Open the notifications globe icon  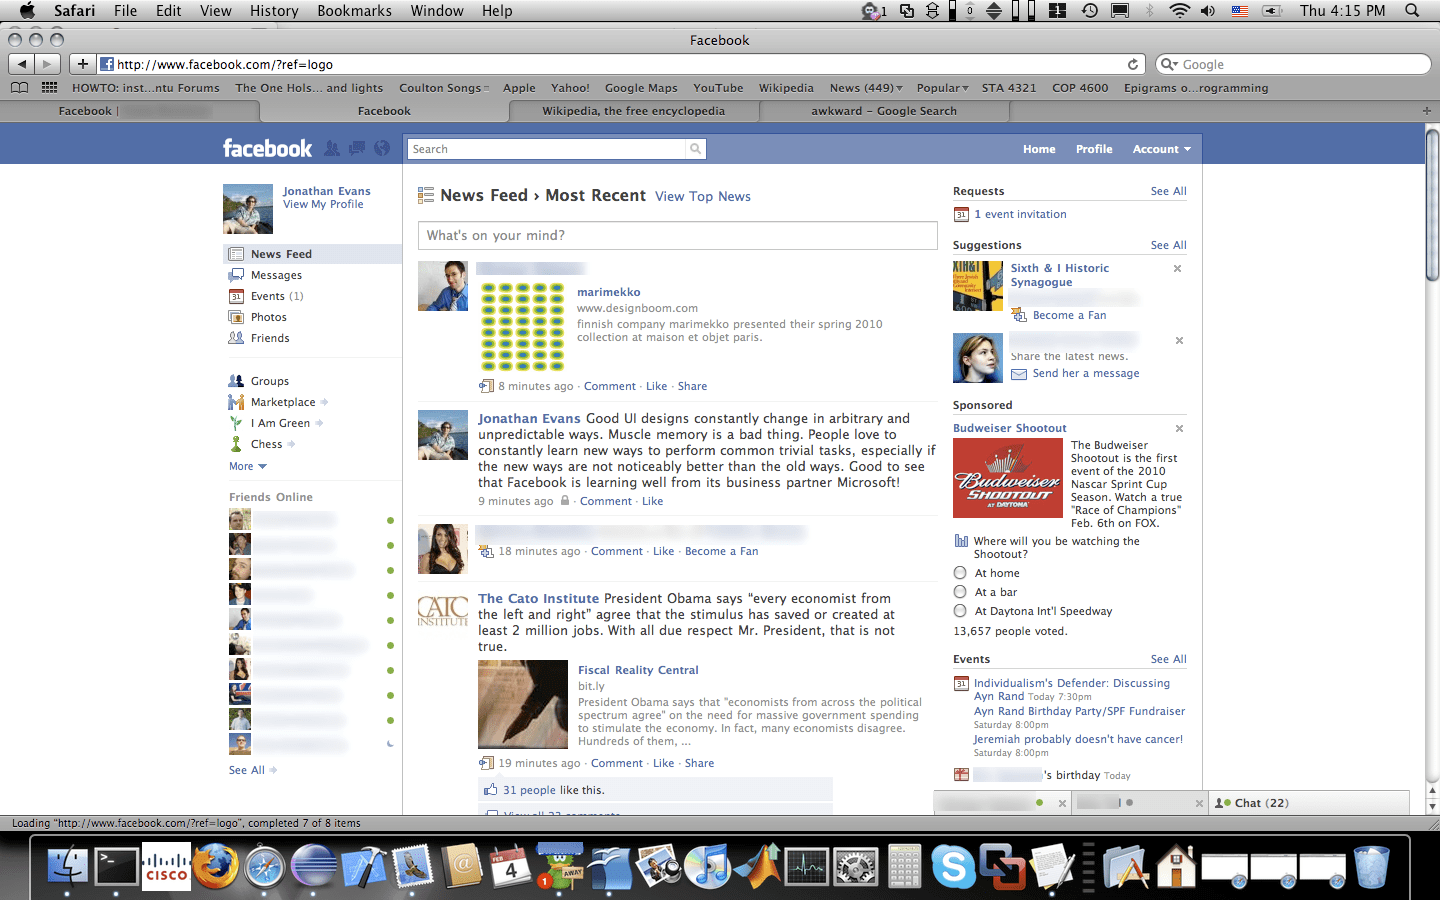(x=382, y=149)
